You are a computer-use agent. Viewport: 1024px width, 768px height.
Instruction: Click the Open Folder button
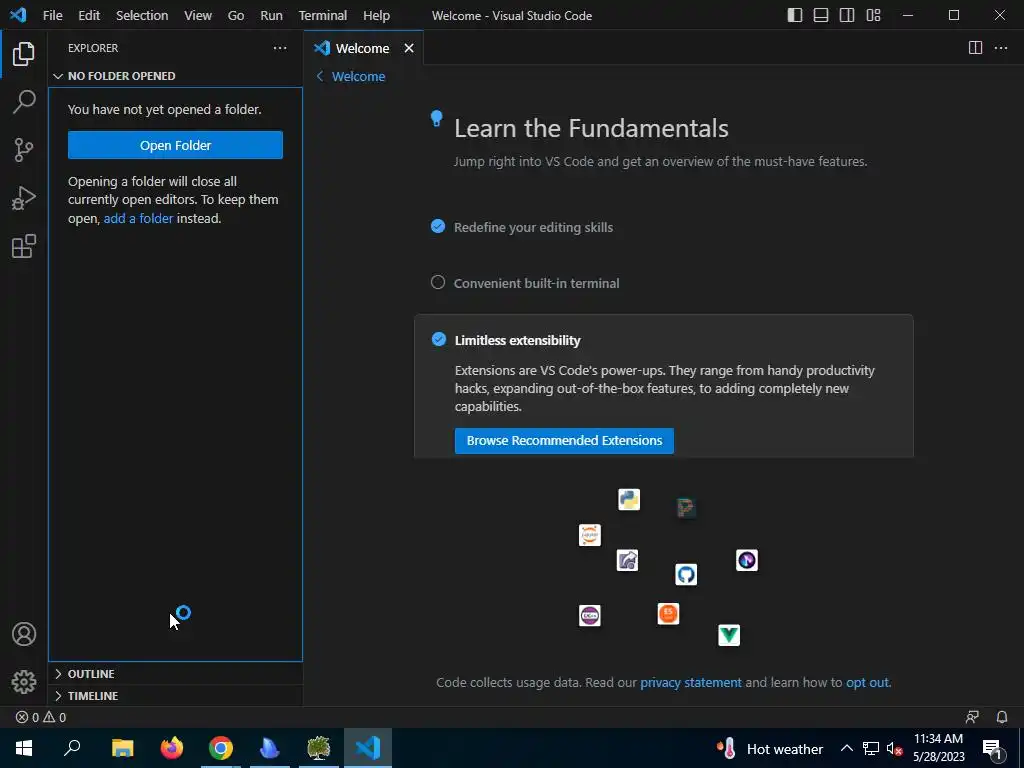click(175, 145)
